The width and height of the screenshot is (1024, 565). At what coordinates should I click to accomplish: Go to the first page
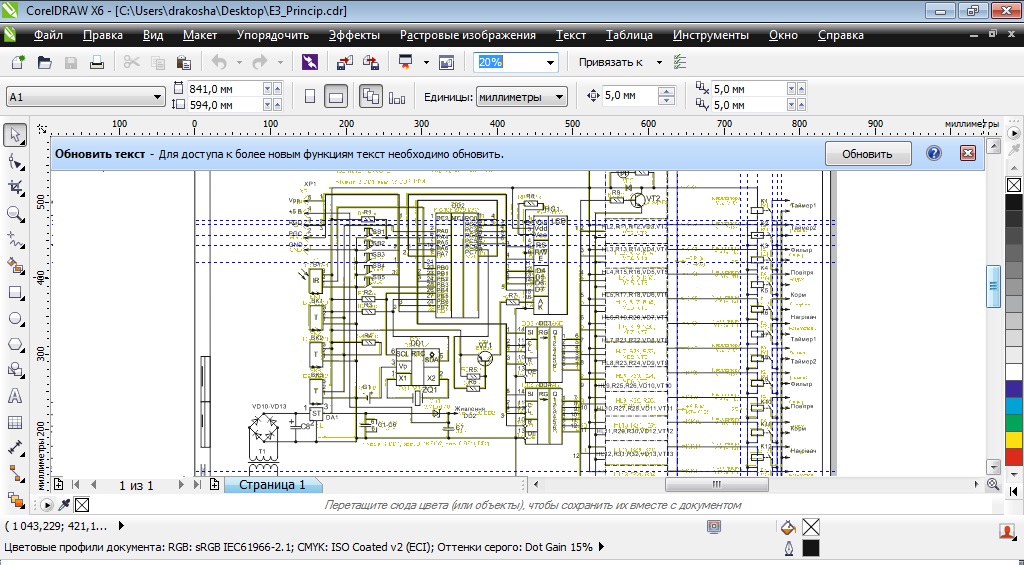[x=75, y=485]
